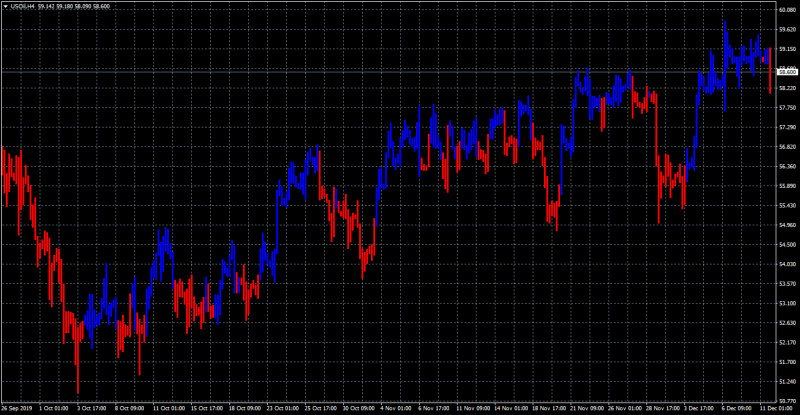The width and height of the screenshot is (800, 415).
Task: Select the 57.750 price axis label
Action: [x=787, y=108]
